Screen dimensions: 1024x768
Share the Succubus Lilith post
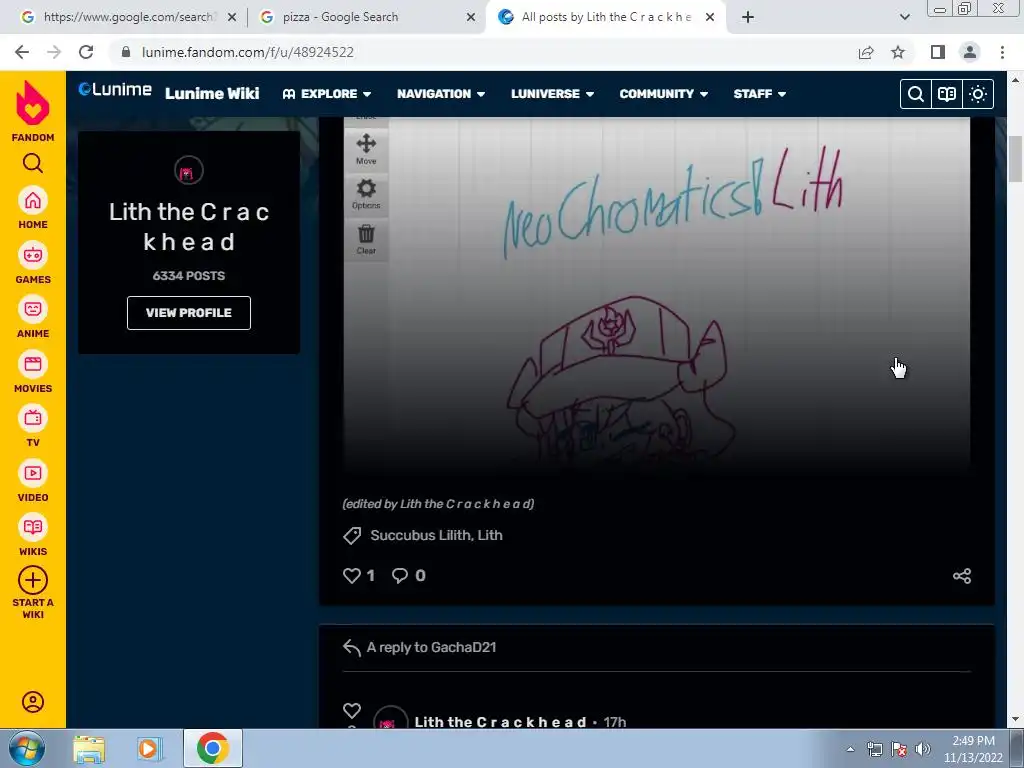pos(961,575)
